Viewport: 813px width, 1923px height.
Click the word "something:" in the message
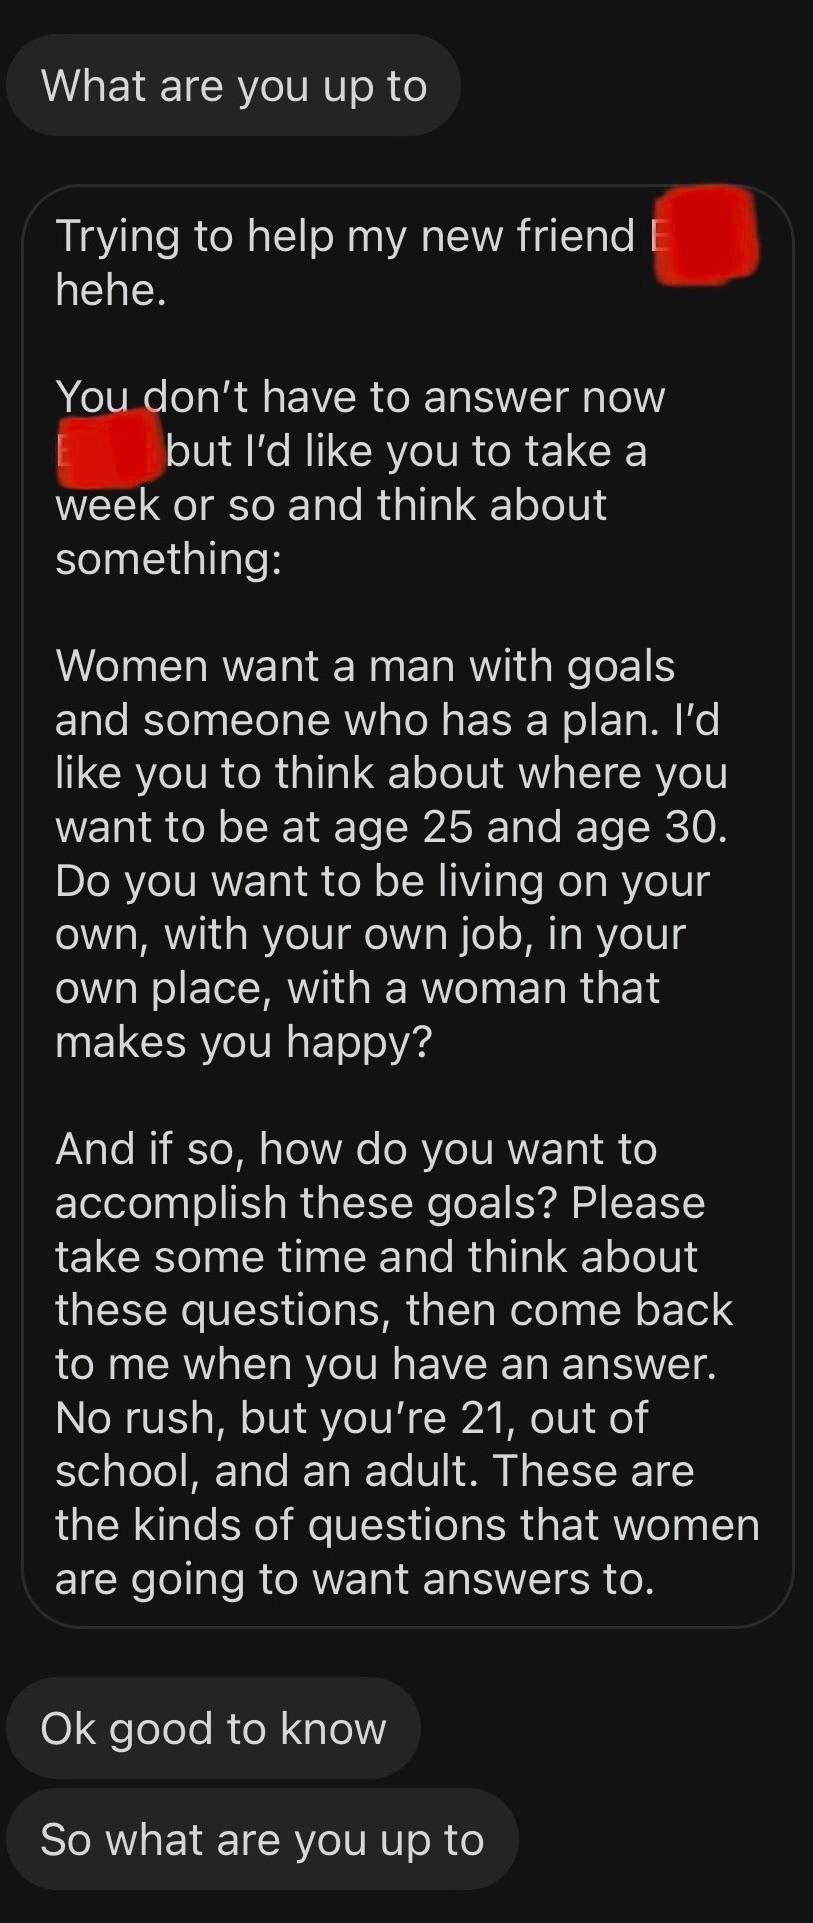click(168, 558)
